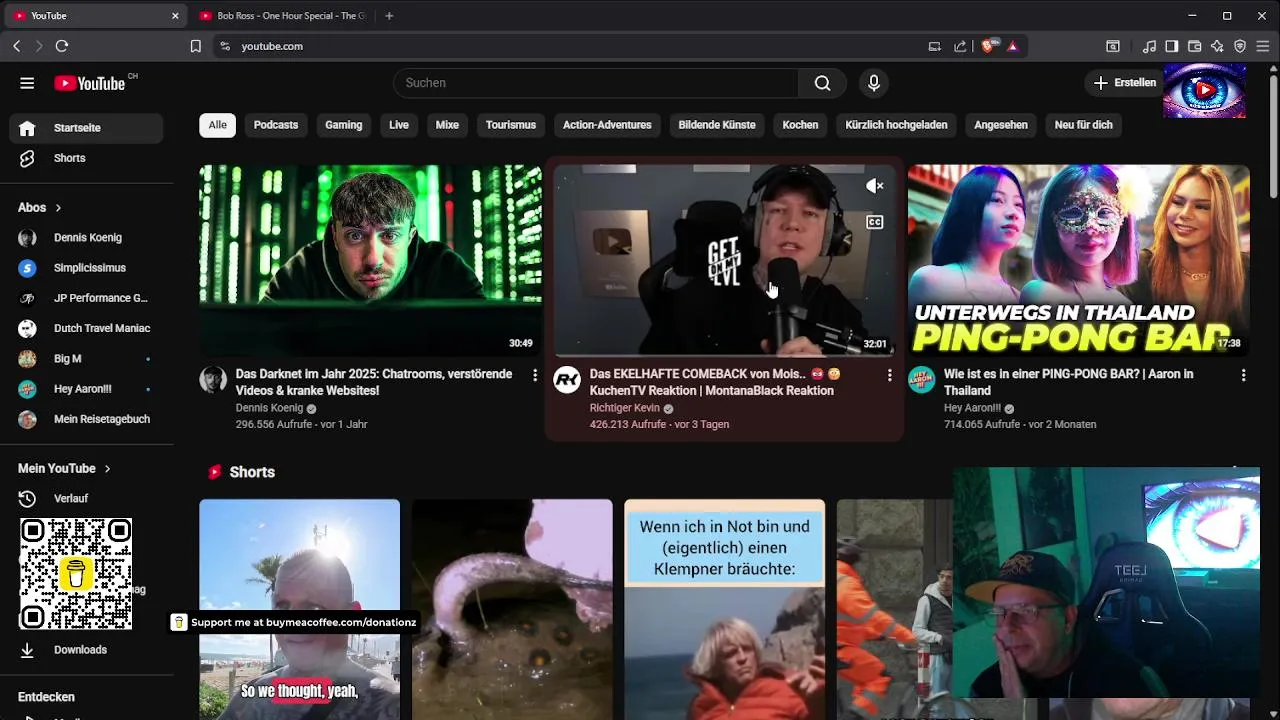The height and width of the screenshot is (720, 1280).
Task: Select the Mixe filter chip
Action: point(447,125)
